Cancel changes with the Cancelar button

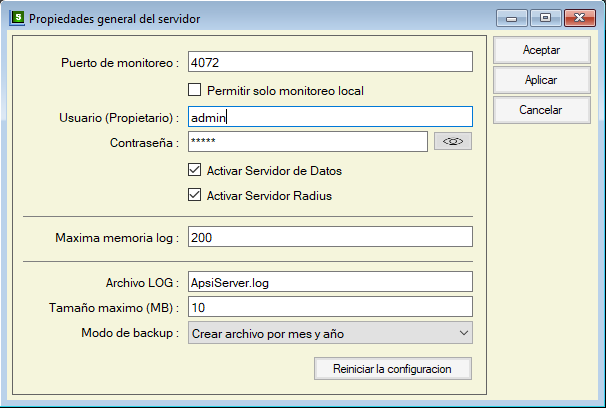[x=541, y=110]
